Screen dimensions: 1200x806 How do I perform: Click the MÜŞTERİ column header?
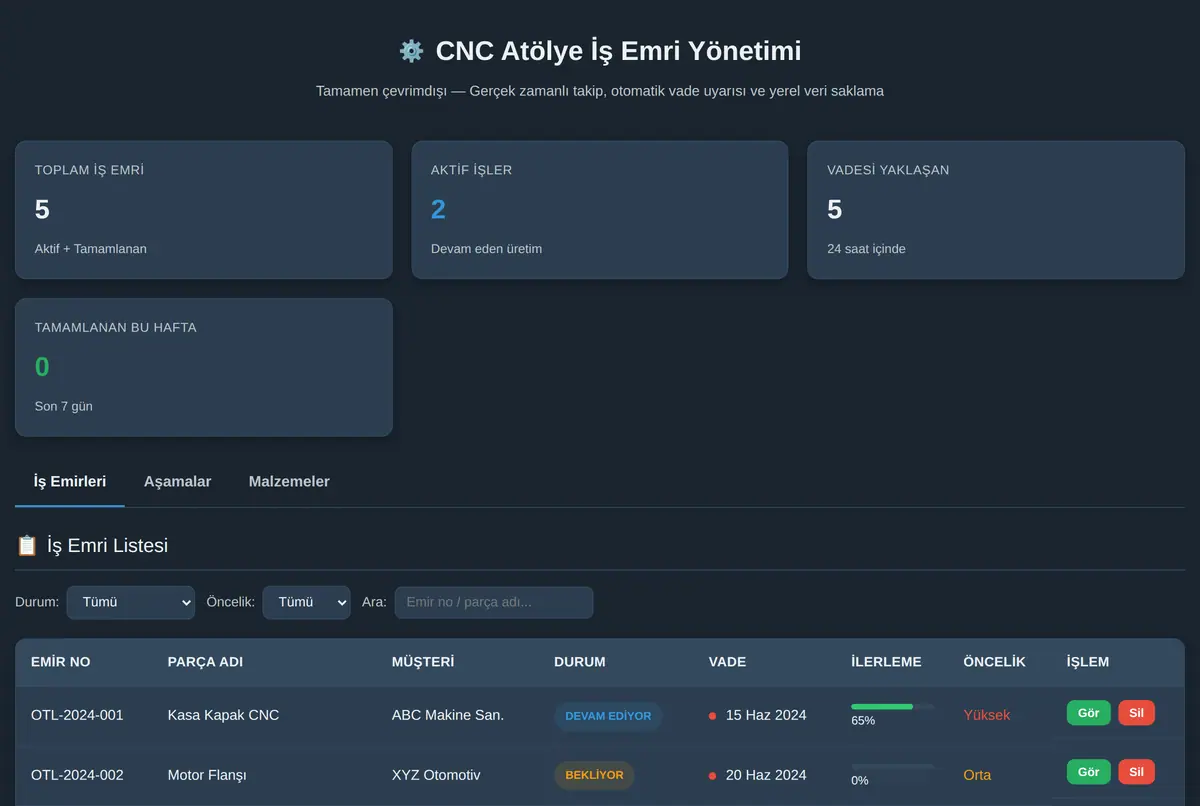click(423, 662)
